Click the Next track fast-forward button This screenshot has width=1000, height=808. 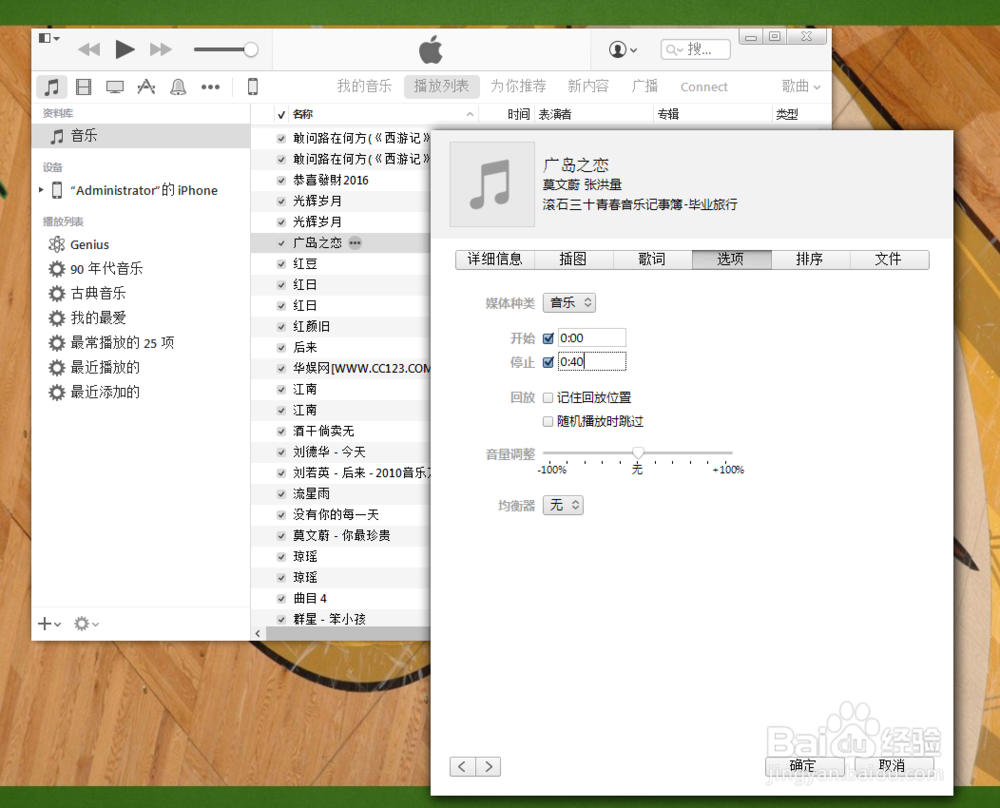pos(161,50)
